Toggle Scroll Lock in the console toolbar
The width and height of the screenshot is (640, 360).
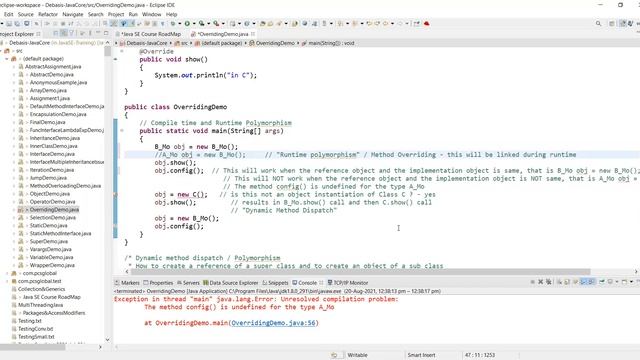(x=567, y=282)
